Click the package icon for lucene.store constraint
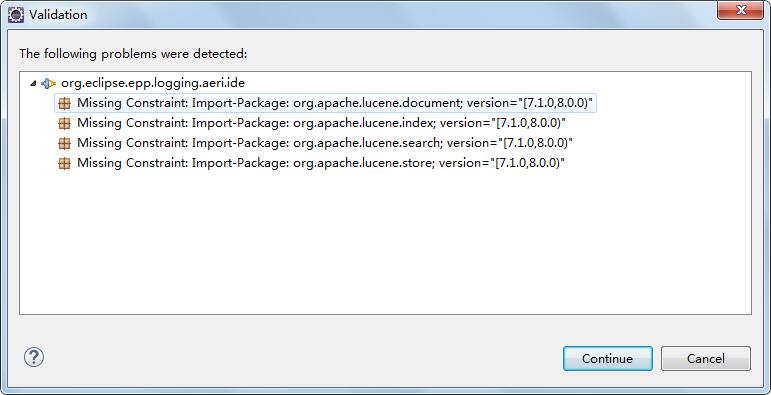This screenshot has height=395, width=771. coord(64,163)
